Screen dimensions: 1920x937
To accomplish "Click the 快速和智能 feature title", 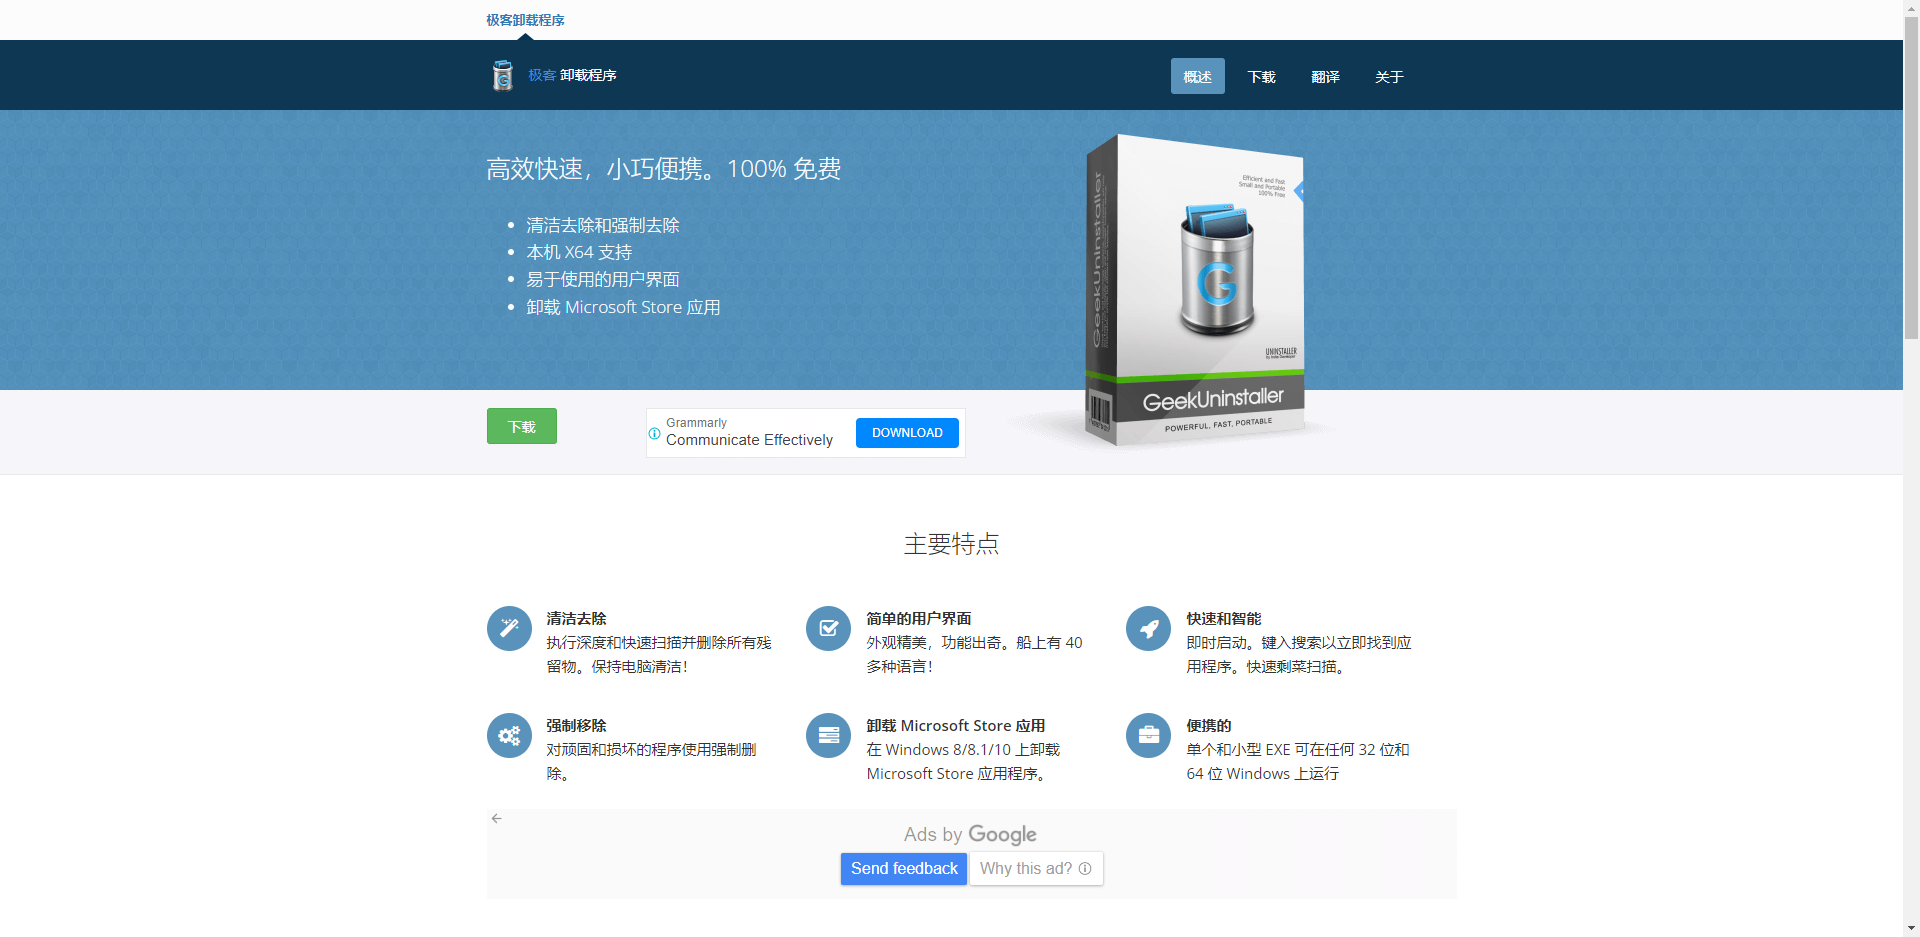I will (x=1224, y=619).
